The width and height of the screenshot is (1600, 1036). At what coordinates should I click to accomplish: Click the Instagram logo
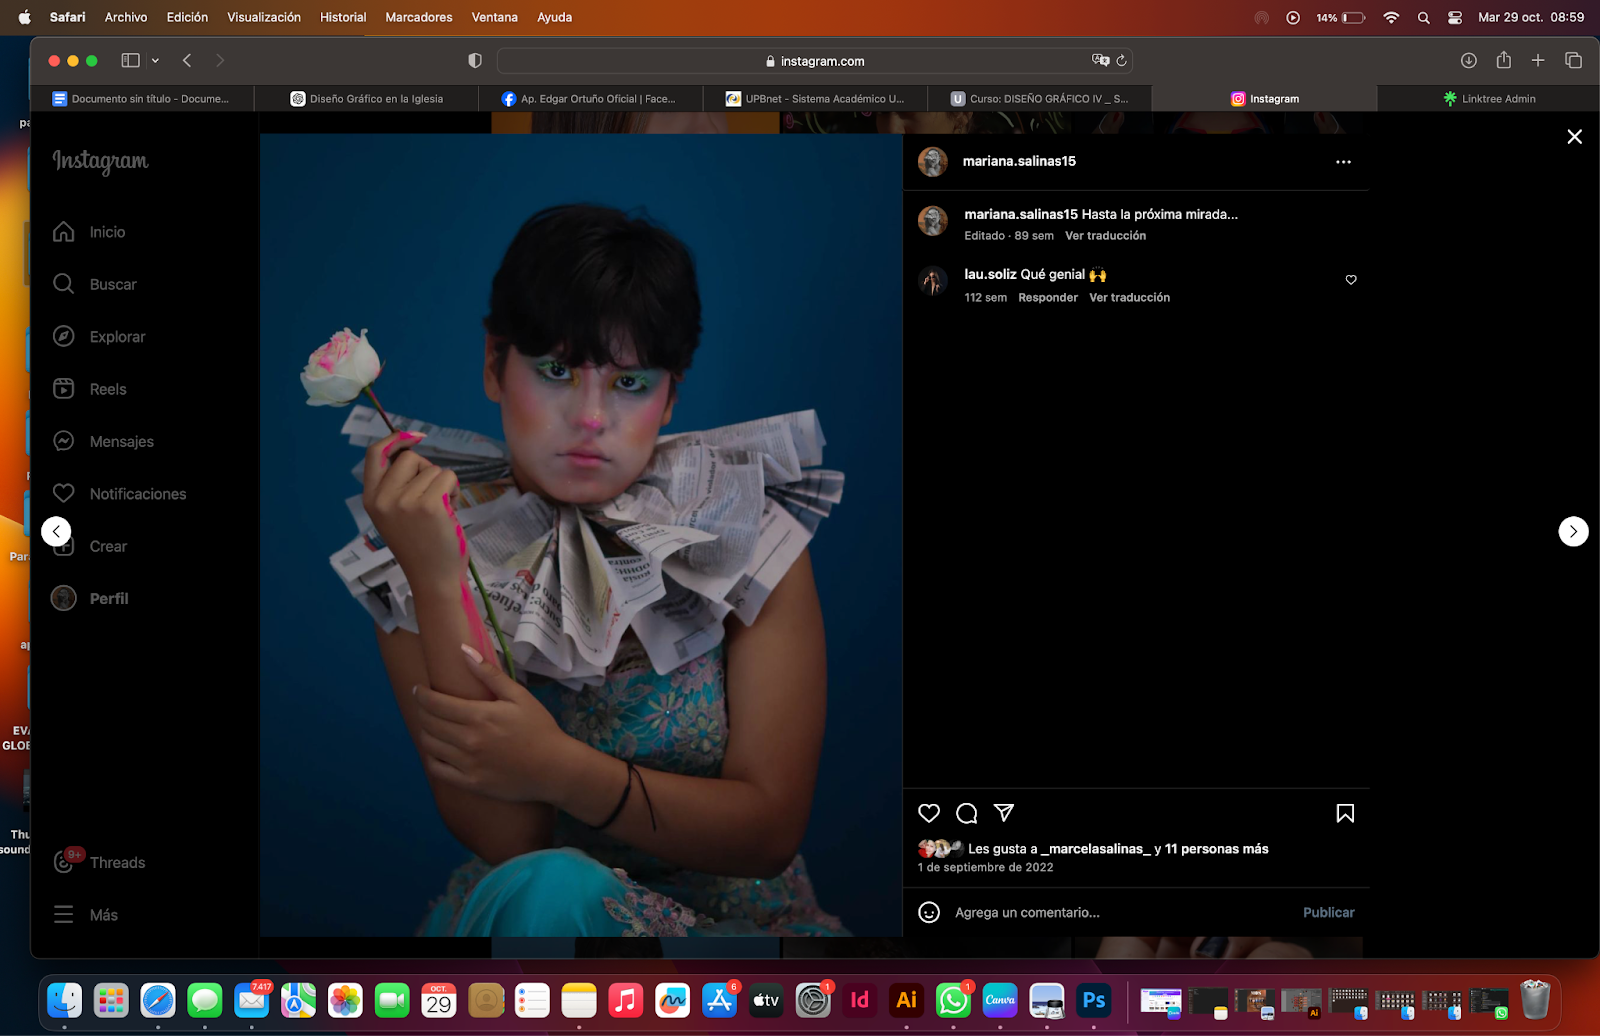[100, 161]
